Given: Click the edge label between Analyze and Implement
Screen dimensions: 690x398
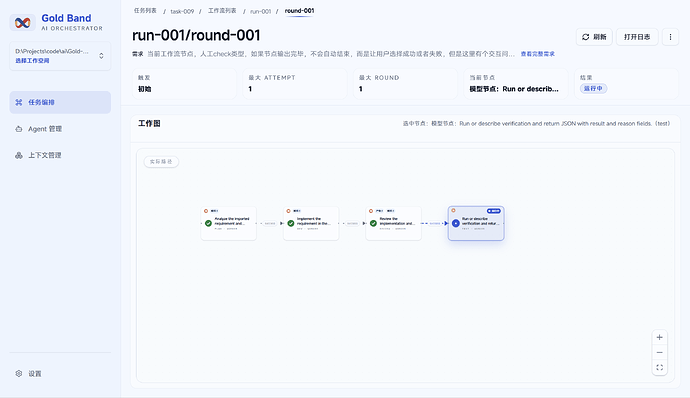Looking at the screenshot, I should point(270,223).
